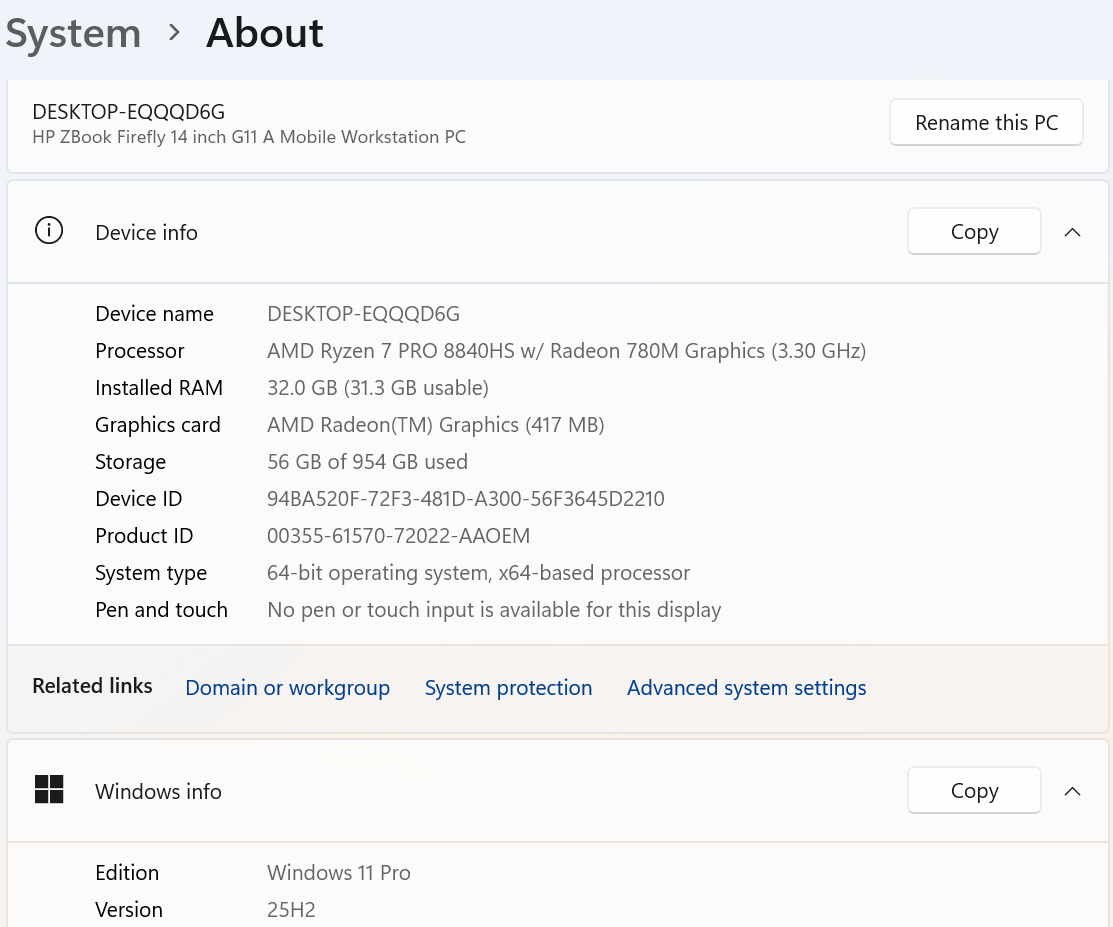Collapse the Windows info section chevron
Image resolution: width=1113 pixels, height=927 pixels.
tap(1073, 791)
